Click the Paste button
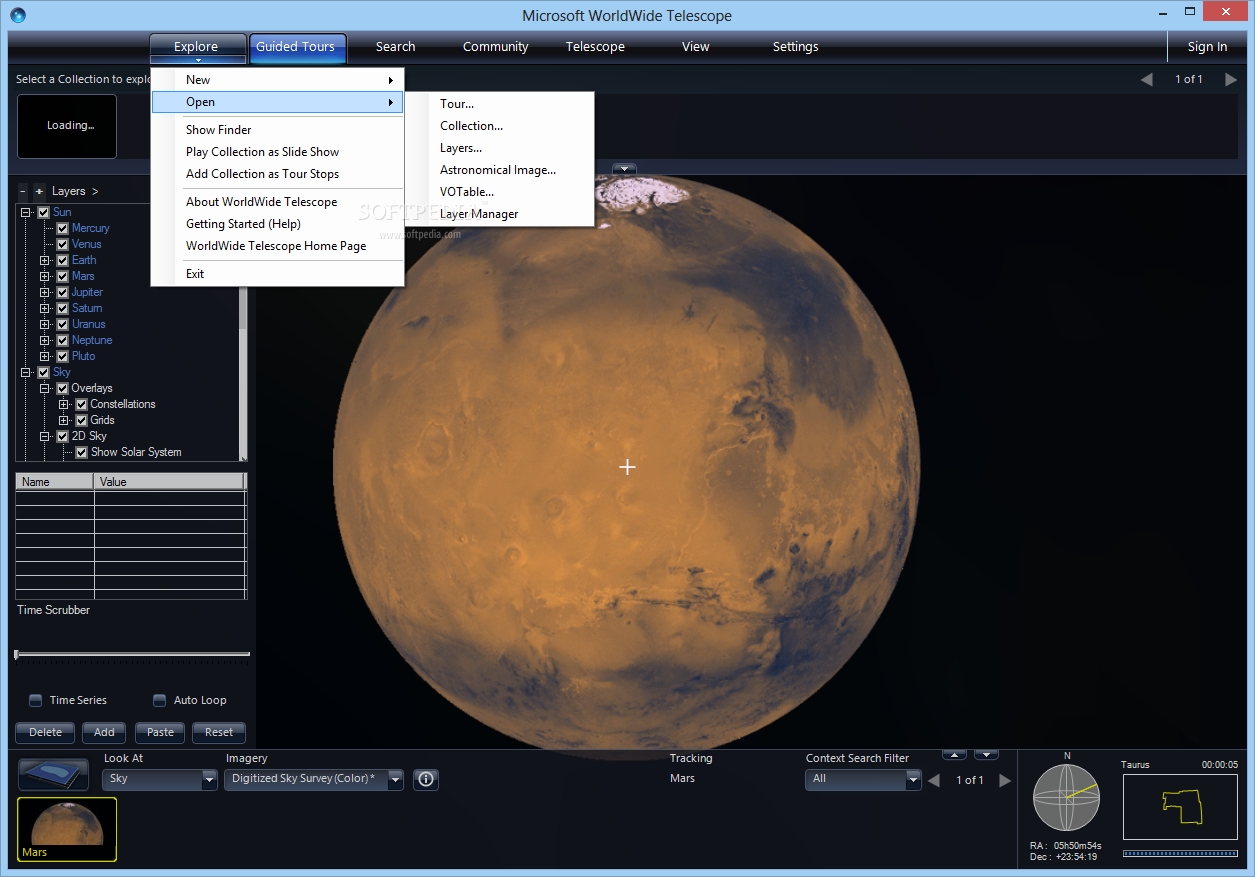This screenshot has height=877, width=1255. pos(160,732)
